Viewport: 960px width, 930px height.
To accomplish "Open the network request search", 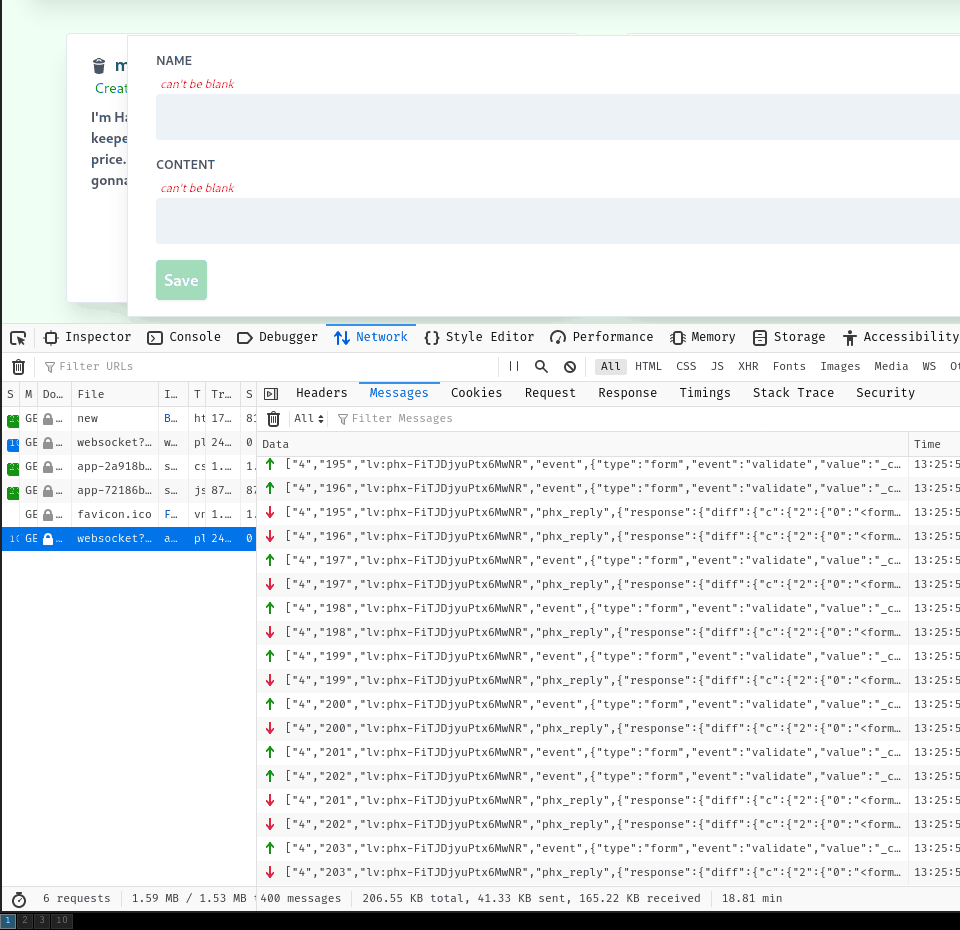I will [x=541, y=366].
